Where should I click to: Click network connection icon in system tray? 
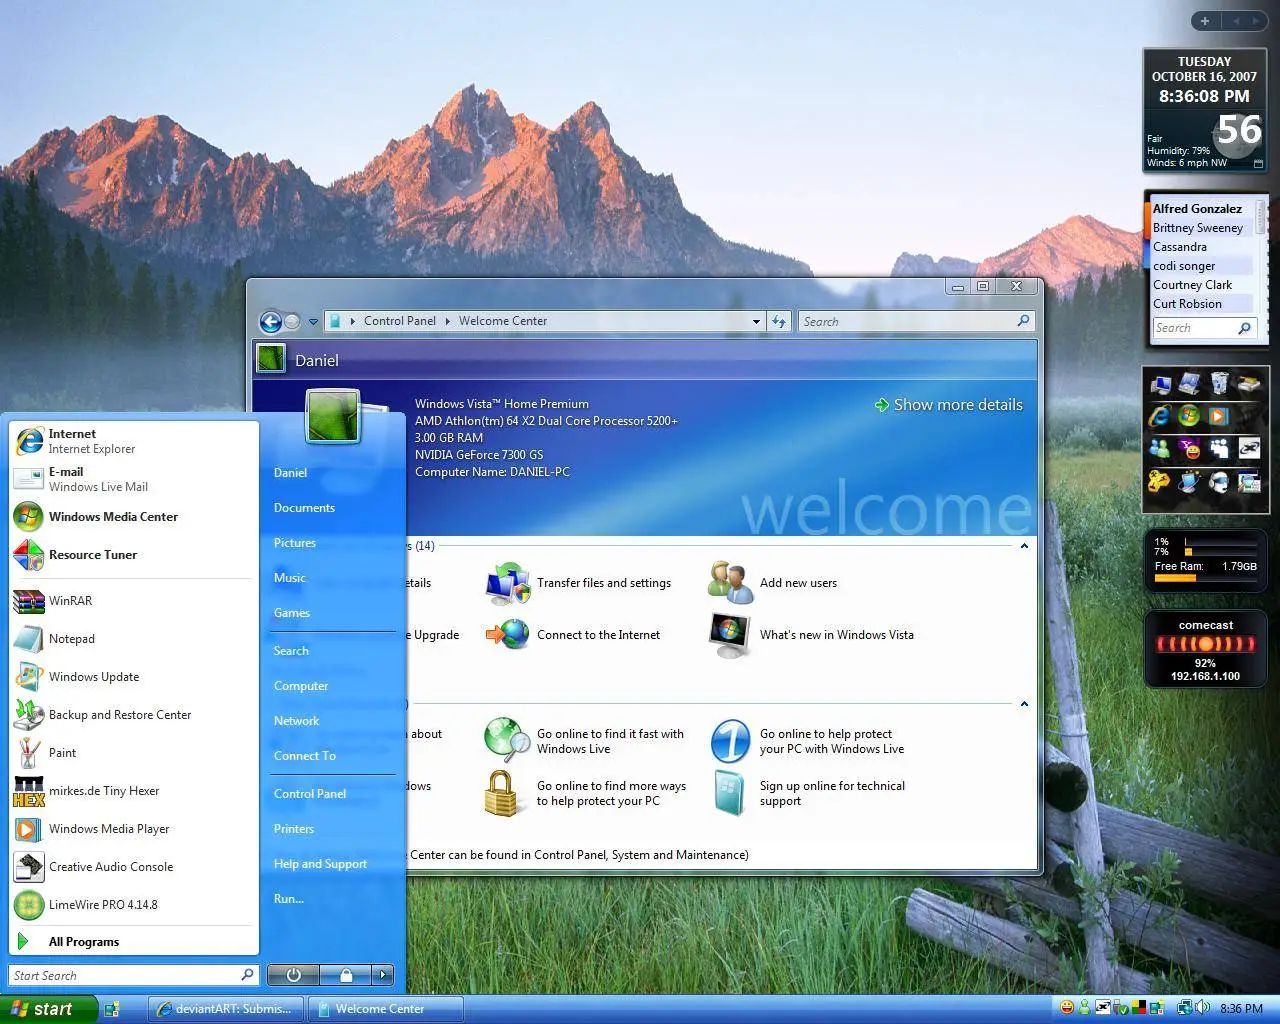[1185, 1008]
